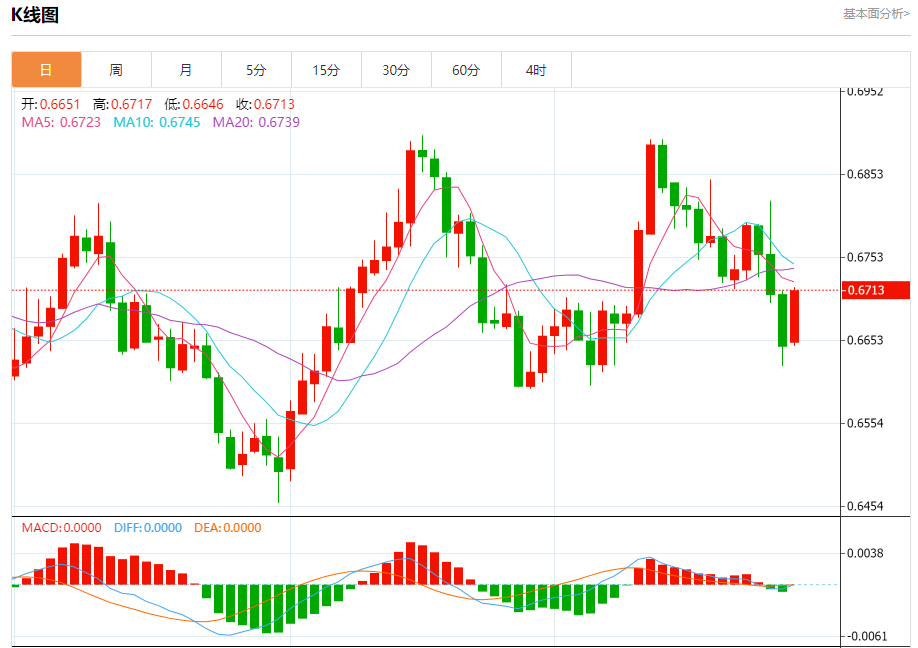Open the 5分 interval tab
The width and height of the screenshot is (918, 648).
tap(256, 70)
